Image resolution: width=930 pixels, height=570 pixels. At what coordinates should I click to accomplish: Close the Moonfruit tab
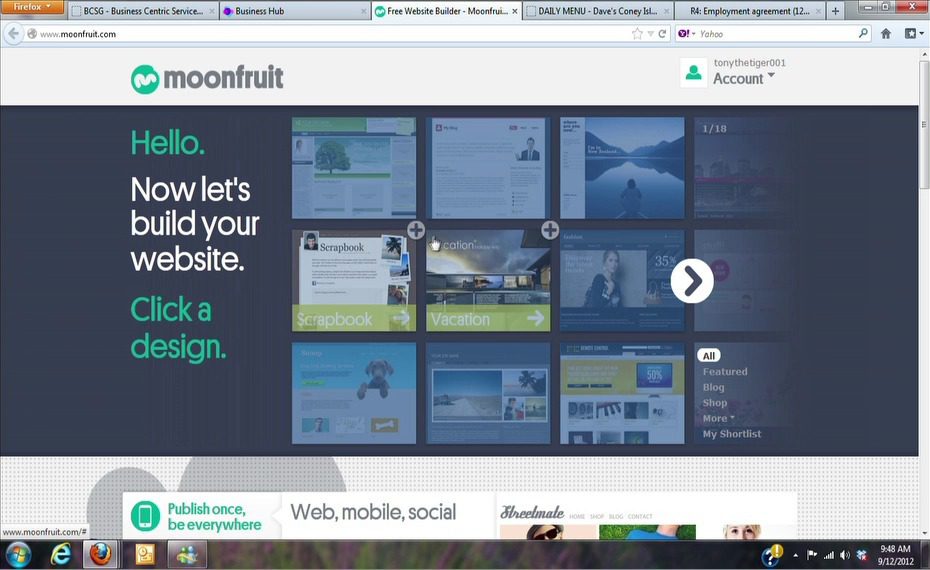[x=514, y=11]
